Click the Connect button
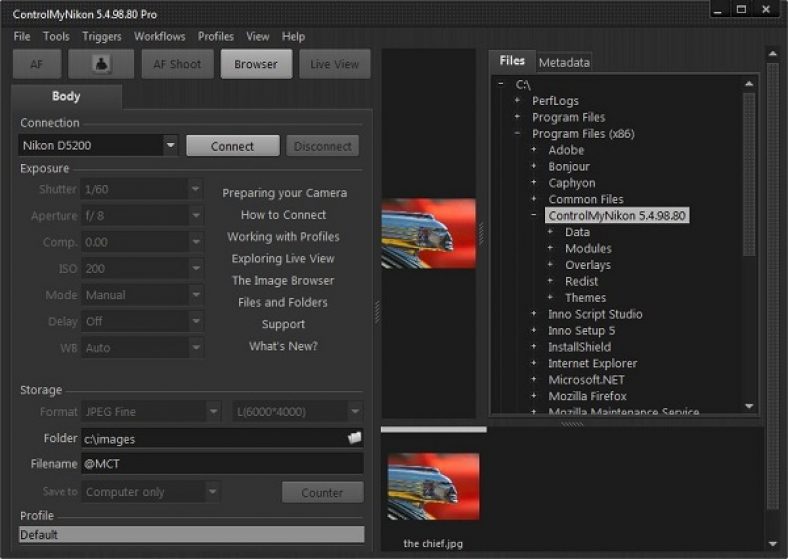788x559 pixels. (x=232, y=146)
